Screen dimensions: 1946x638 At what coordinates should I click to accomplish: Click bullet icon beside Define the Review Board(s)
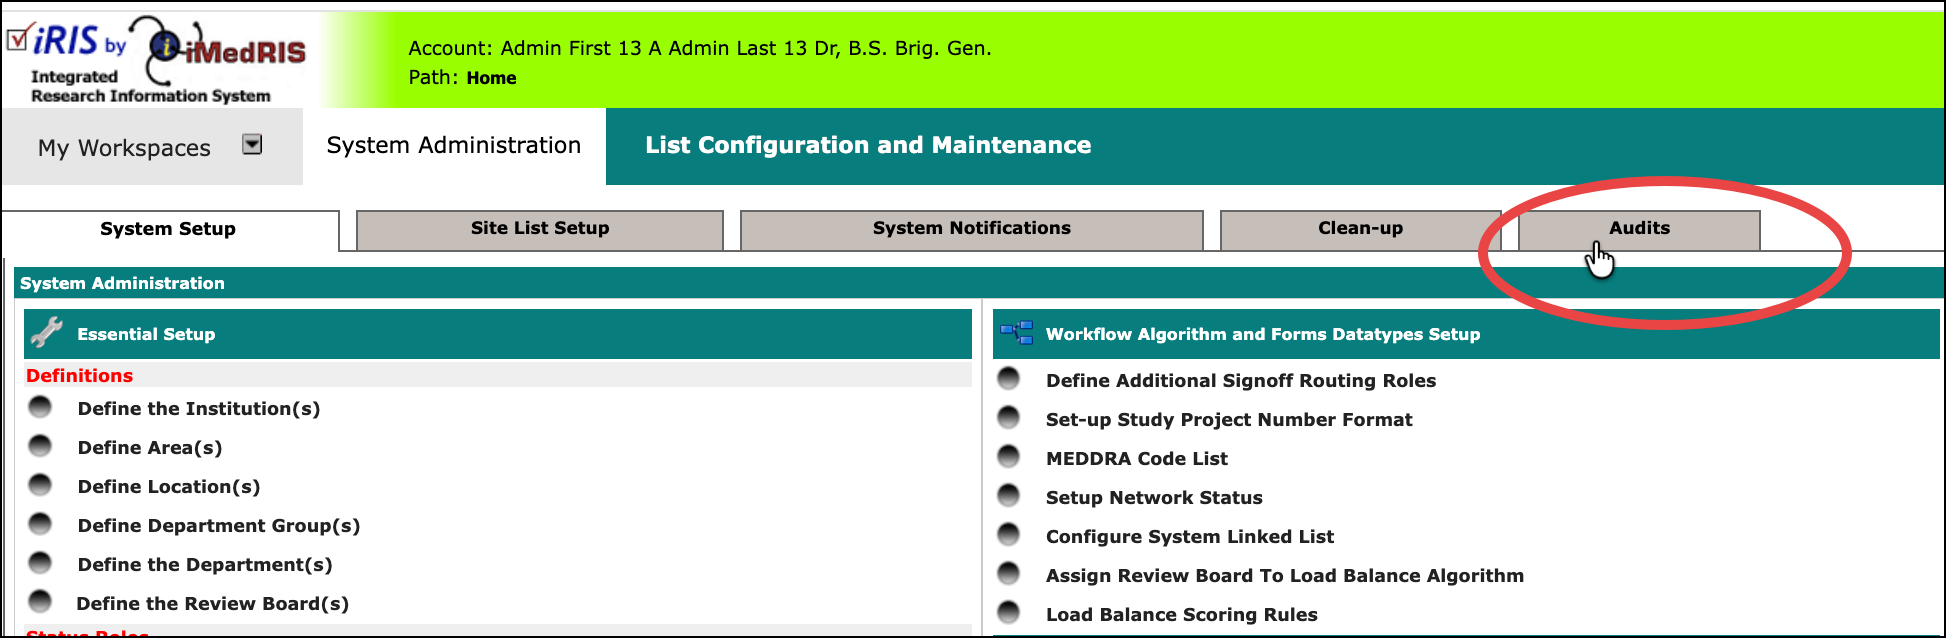pyautogui.click(x=40, y=601)
